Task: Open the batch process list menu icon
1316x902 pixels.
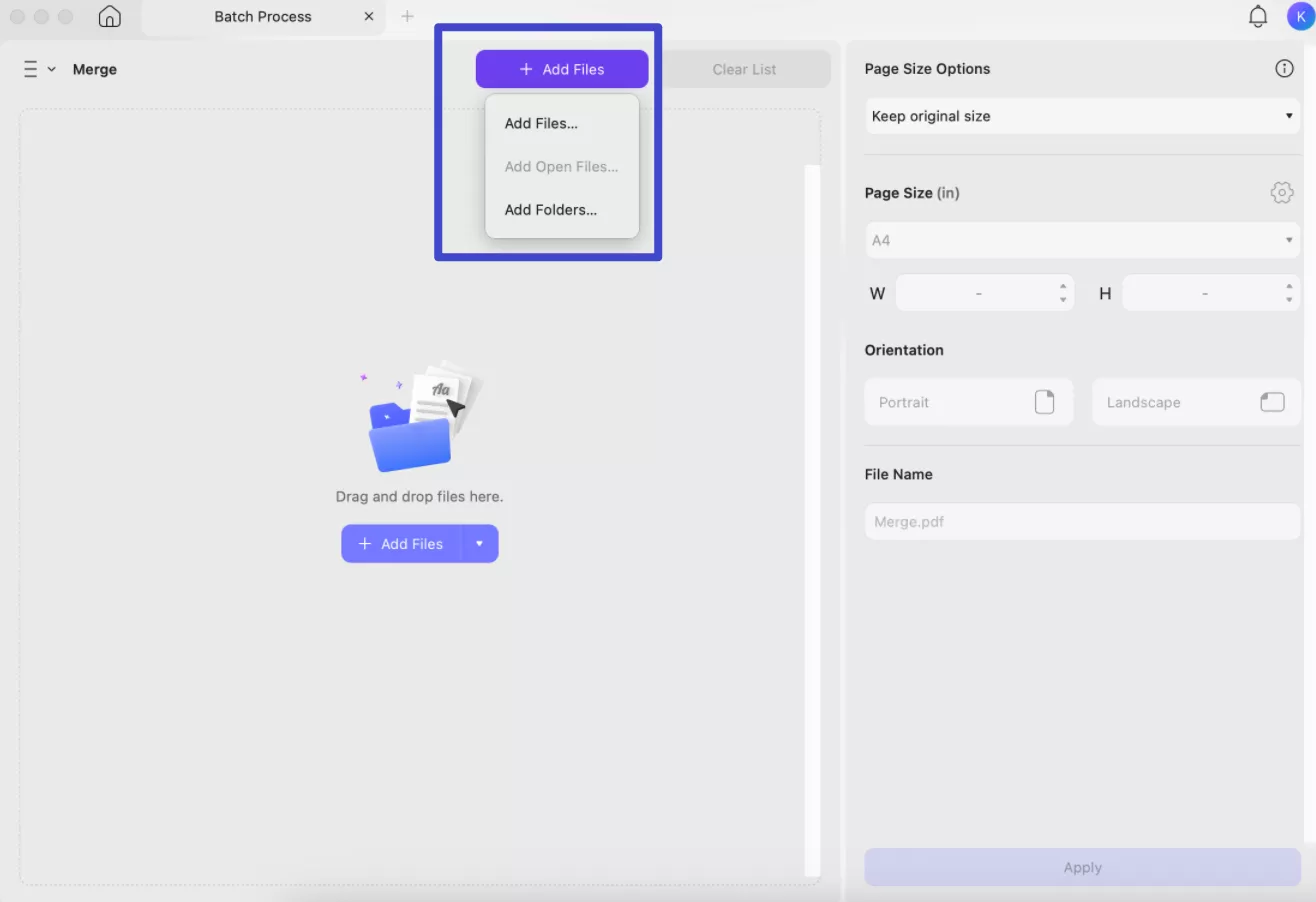Action: pyautogui.click(x=29, y=68)
